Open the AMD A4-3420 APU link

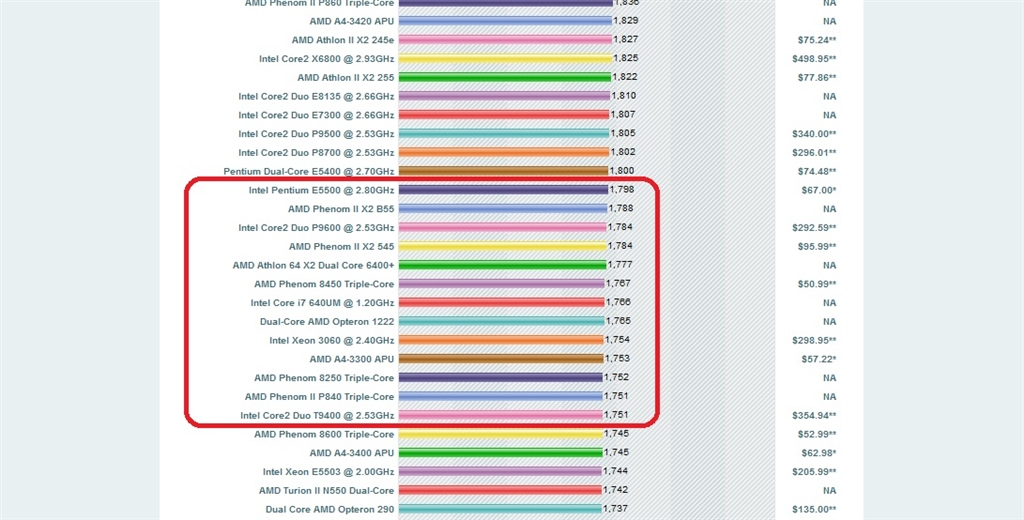tap(352, 22)
